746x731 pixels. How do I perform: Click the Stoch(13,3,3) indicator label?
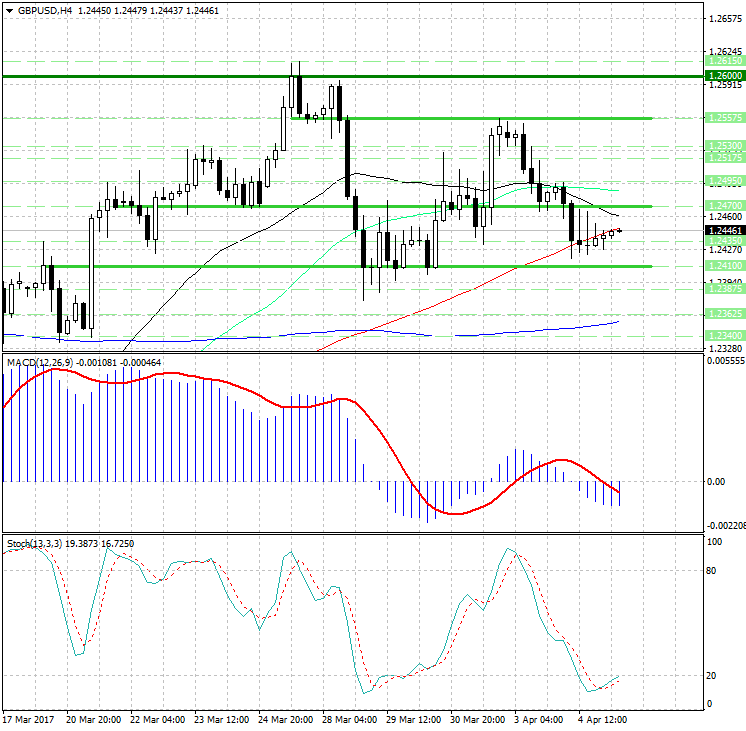[x=35, y=543]
